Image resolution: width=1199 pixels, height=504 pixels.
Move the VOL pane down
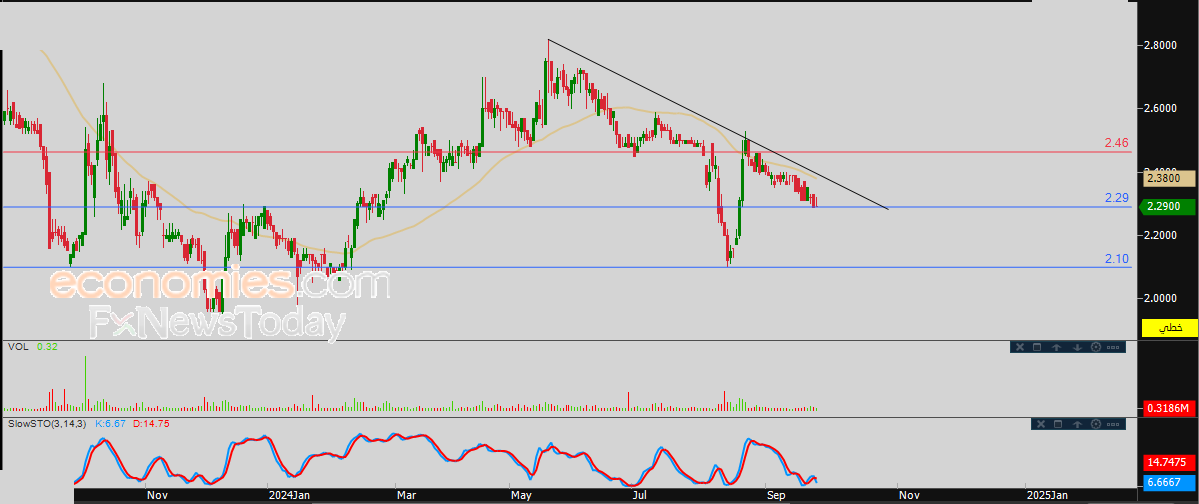1077,347
